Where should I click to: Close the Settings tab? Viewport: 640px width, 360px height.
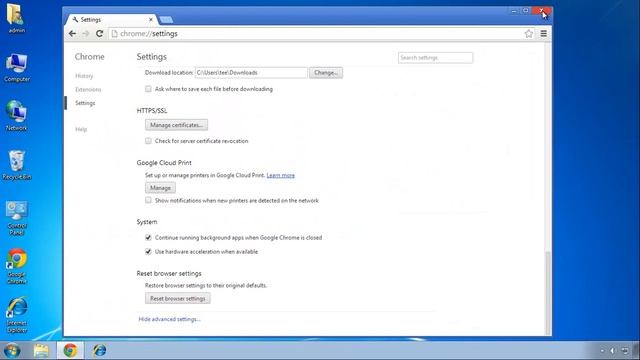pyautogui.click(x=151, y=19)
